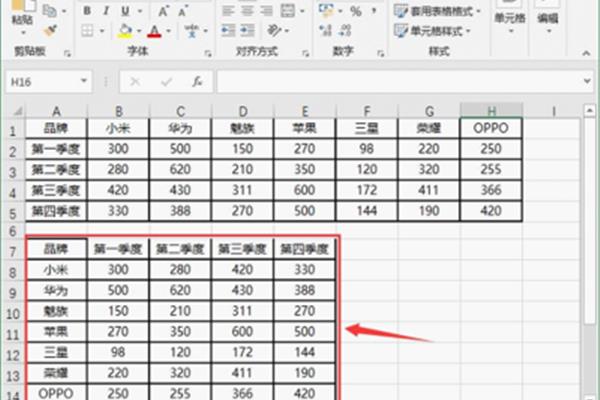Image resolution: width=600 pixels, height=400 pixels.
Task: Select cell F2 with value 98
Action: [367, 149]
